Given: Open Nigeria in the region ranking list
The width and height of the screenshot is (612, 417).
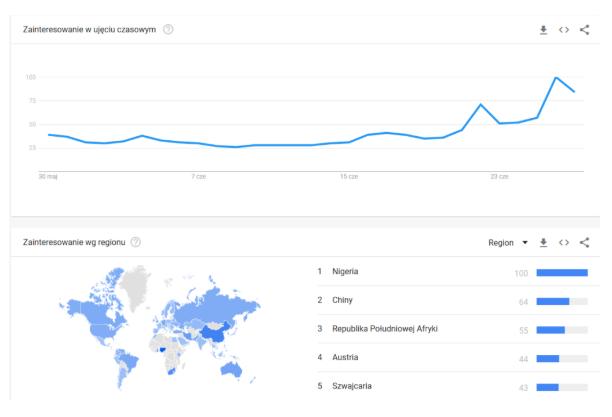Looking at the screenshot, I should [x=346, y=272].
